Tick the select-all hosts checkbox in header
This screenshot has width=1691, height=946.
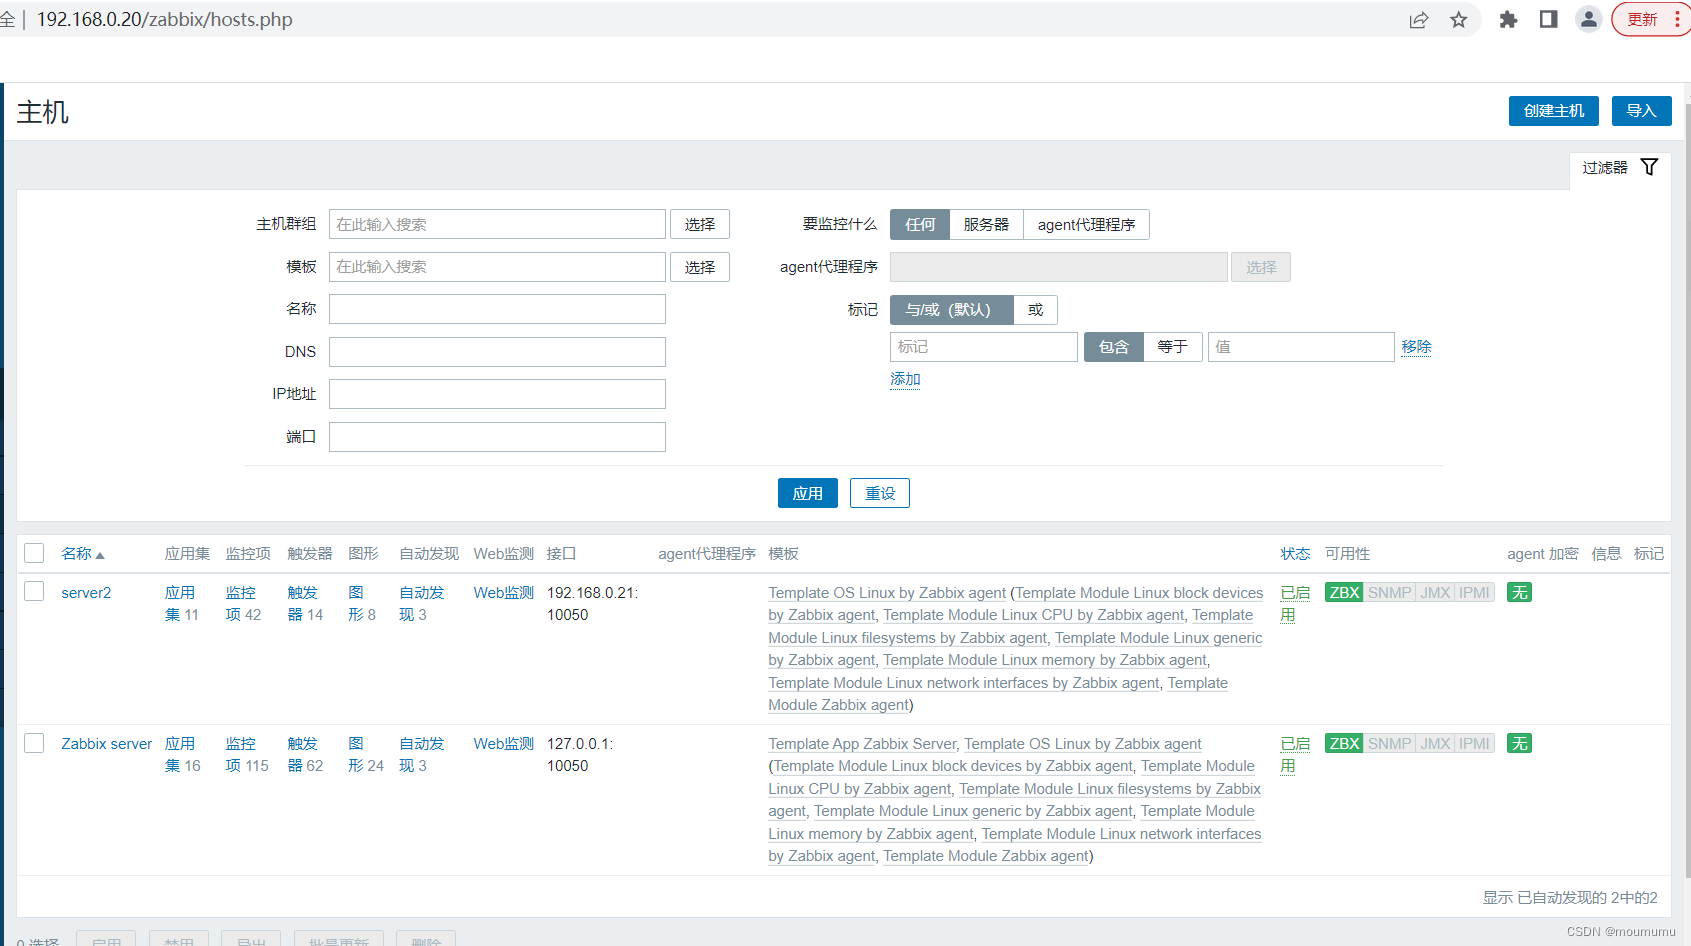click(34, 553)
